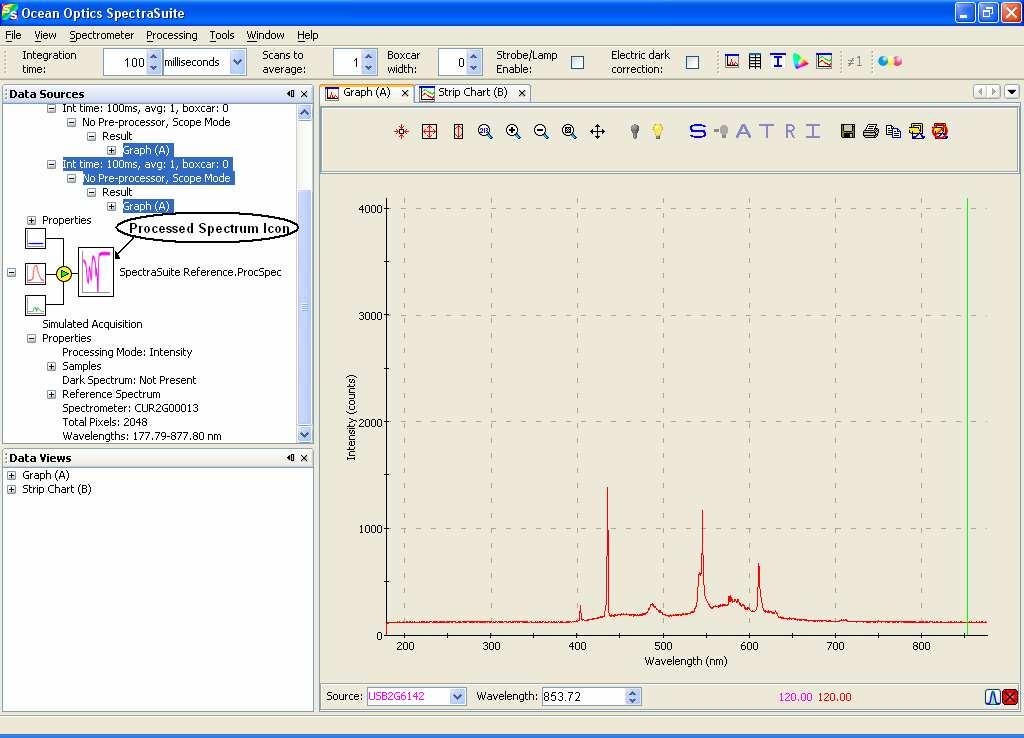Viewport: 1024px width, 738px height.
Task: Switch to Irradiance mode I icon
Action: pos(812,131)
